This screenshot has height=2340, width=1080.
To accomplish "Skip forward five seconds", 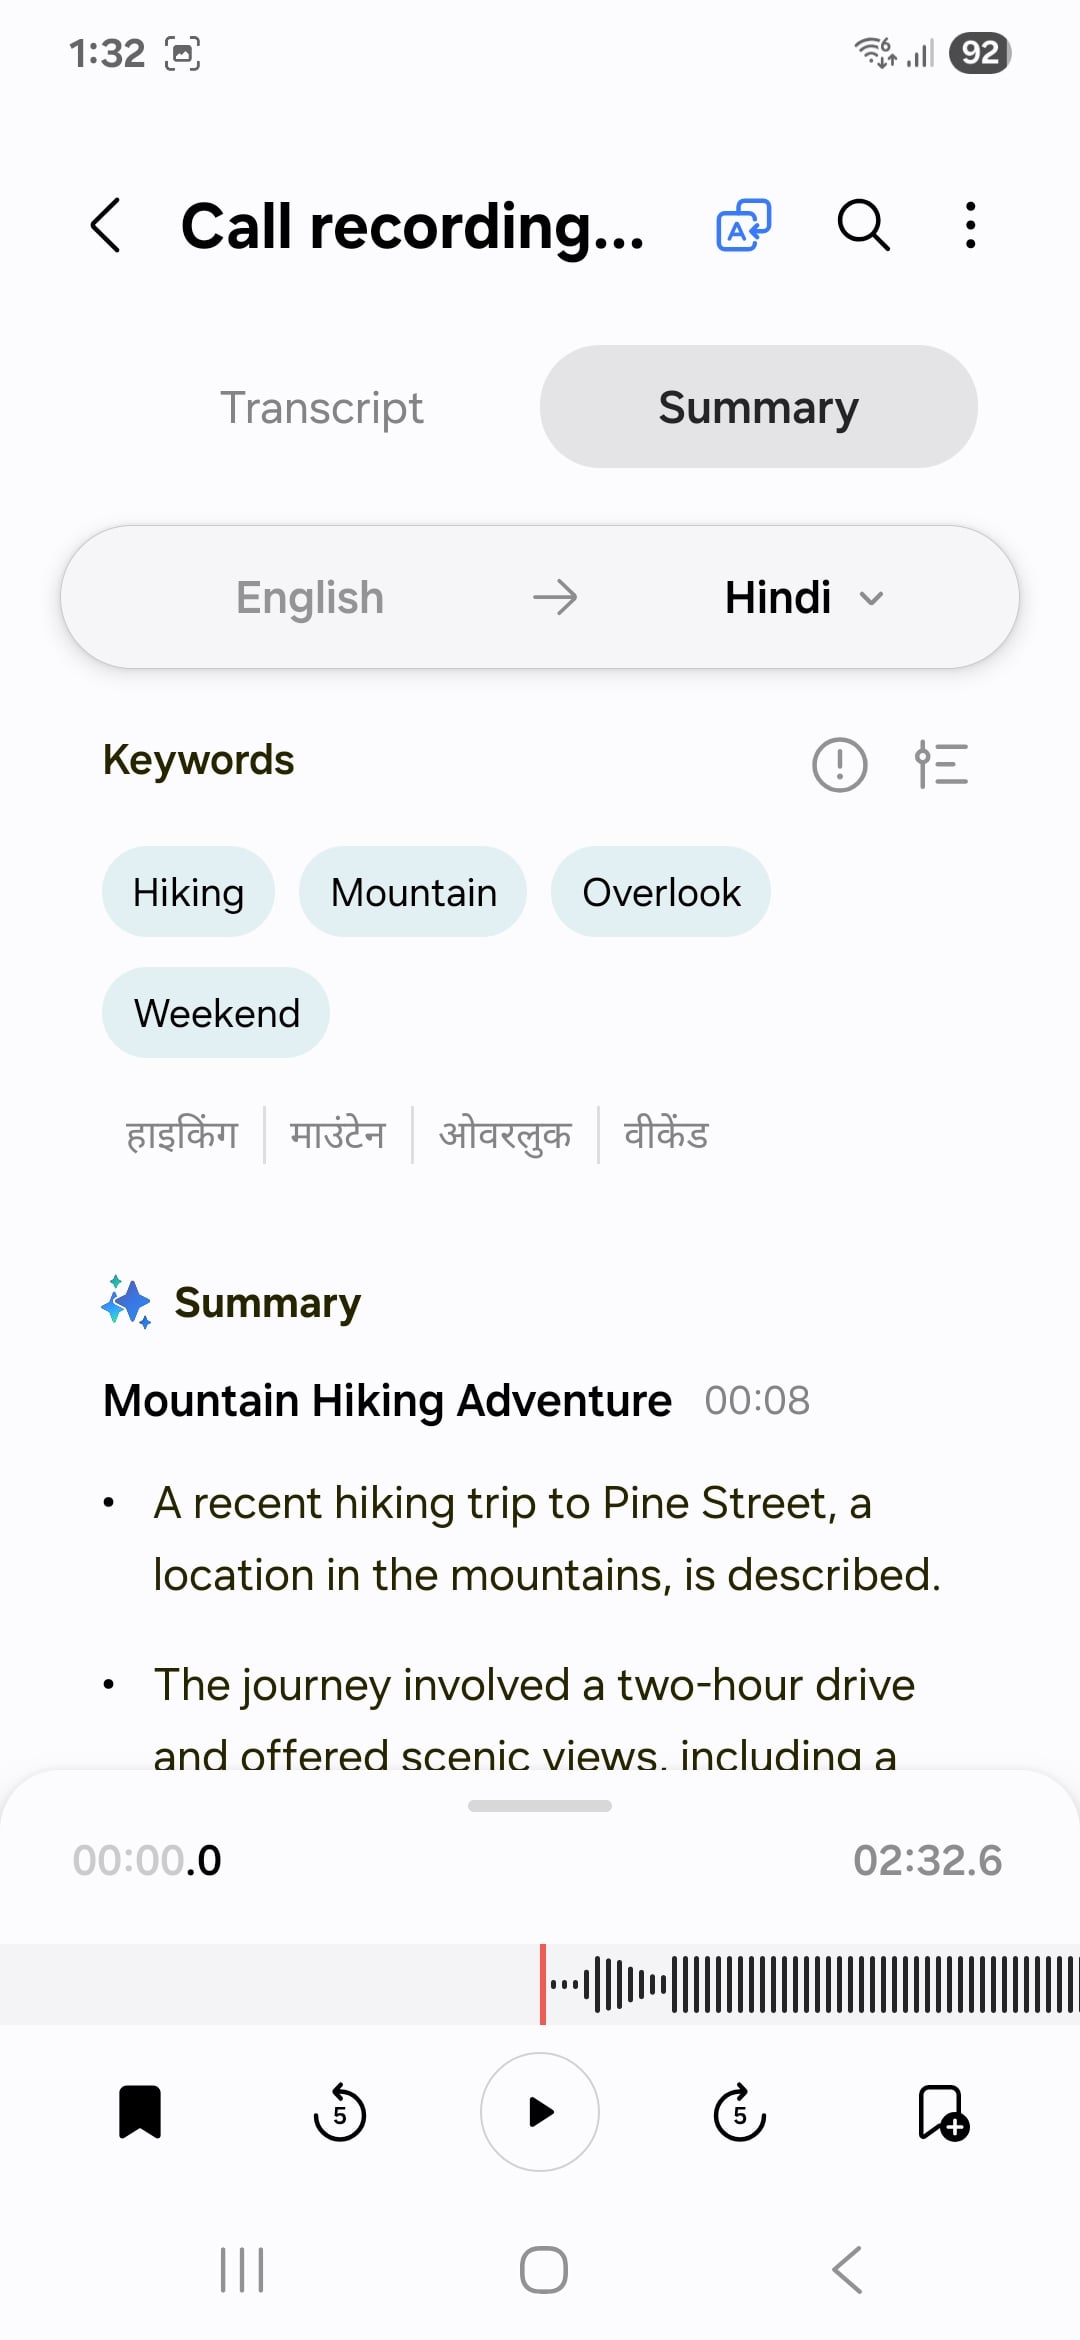I will click(x=740, y=2111).
